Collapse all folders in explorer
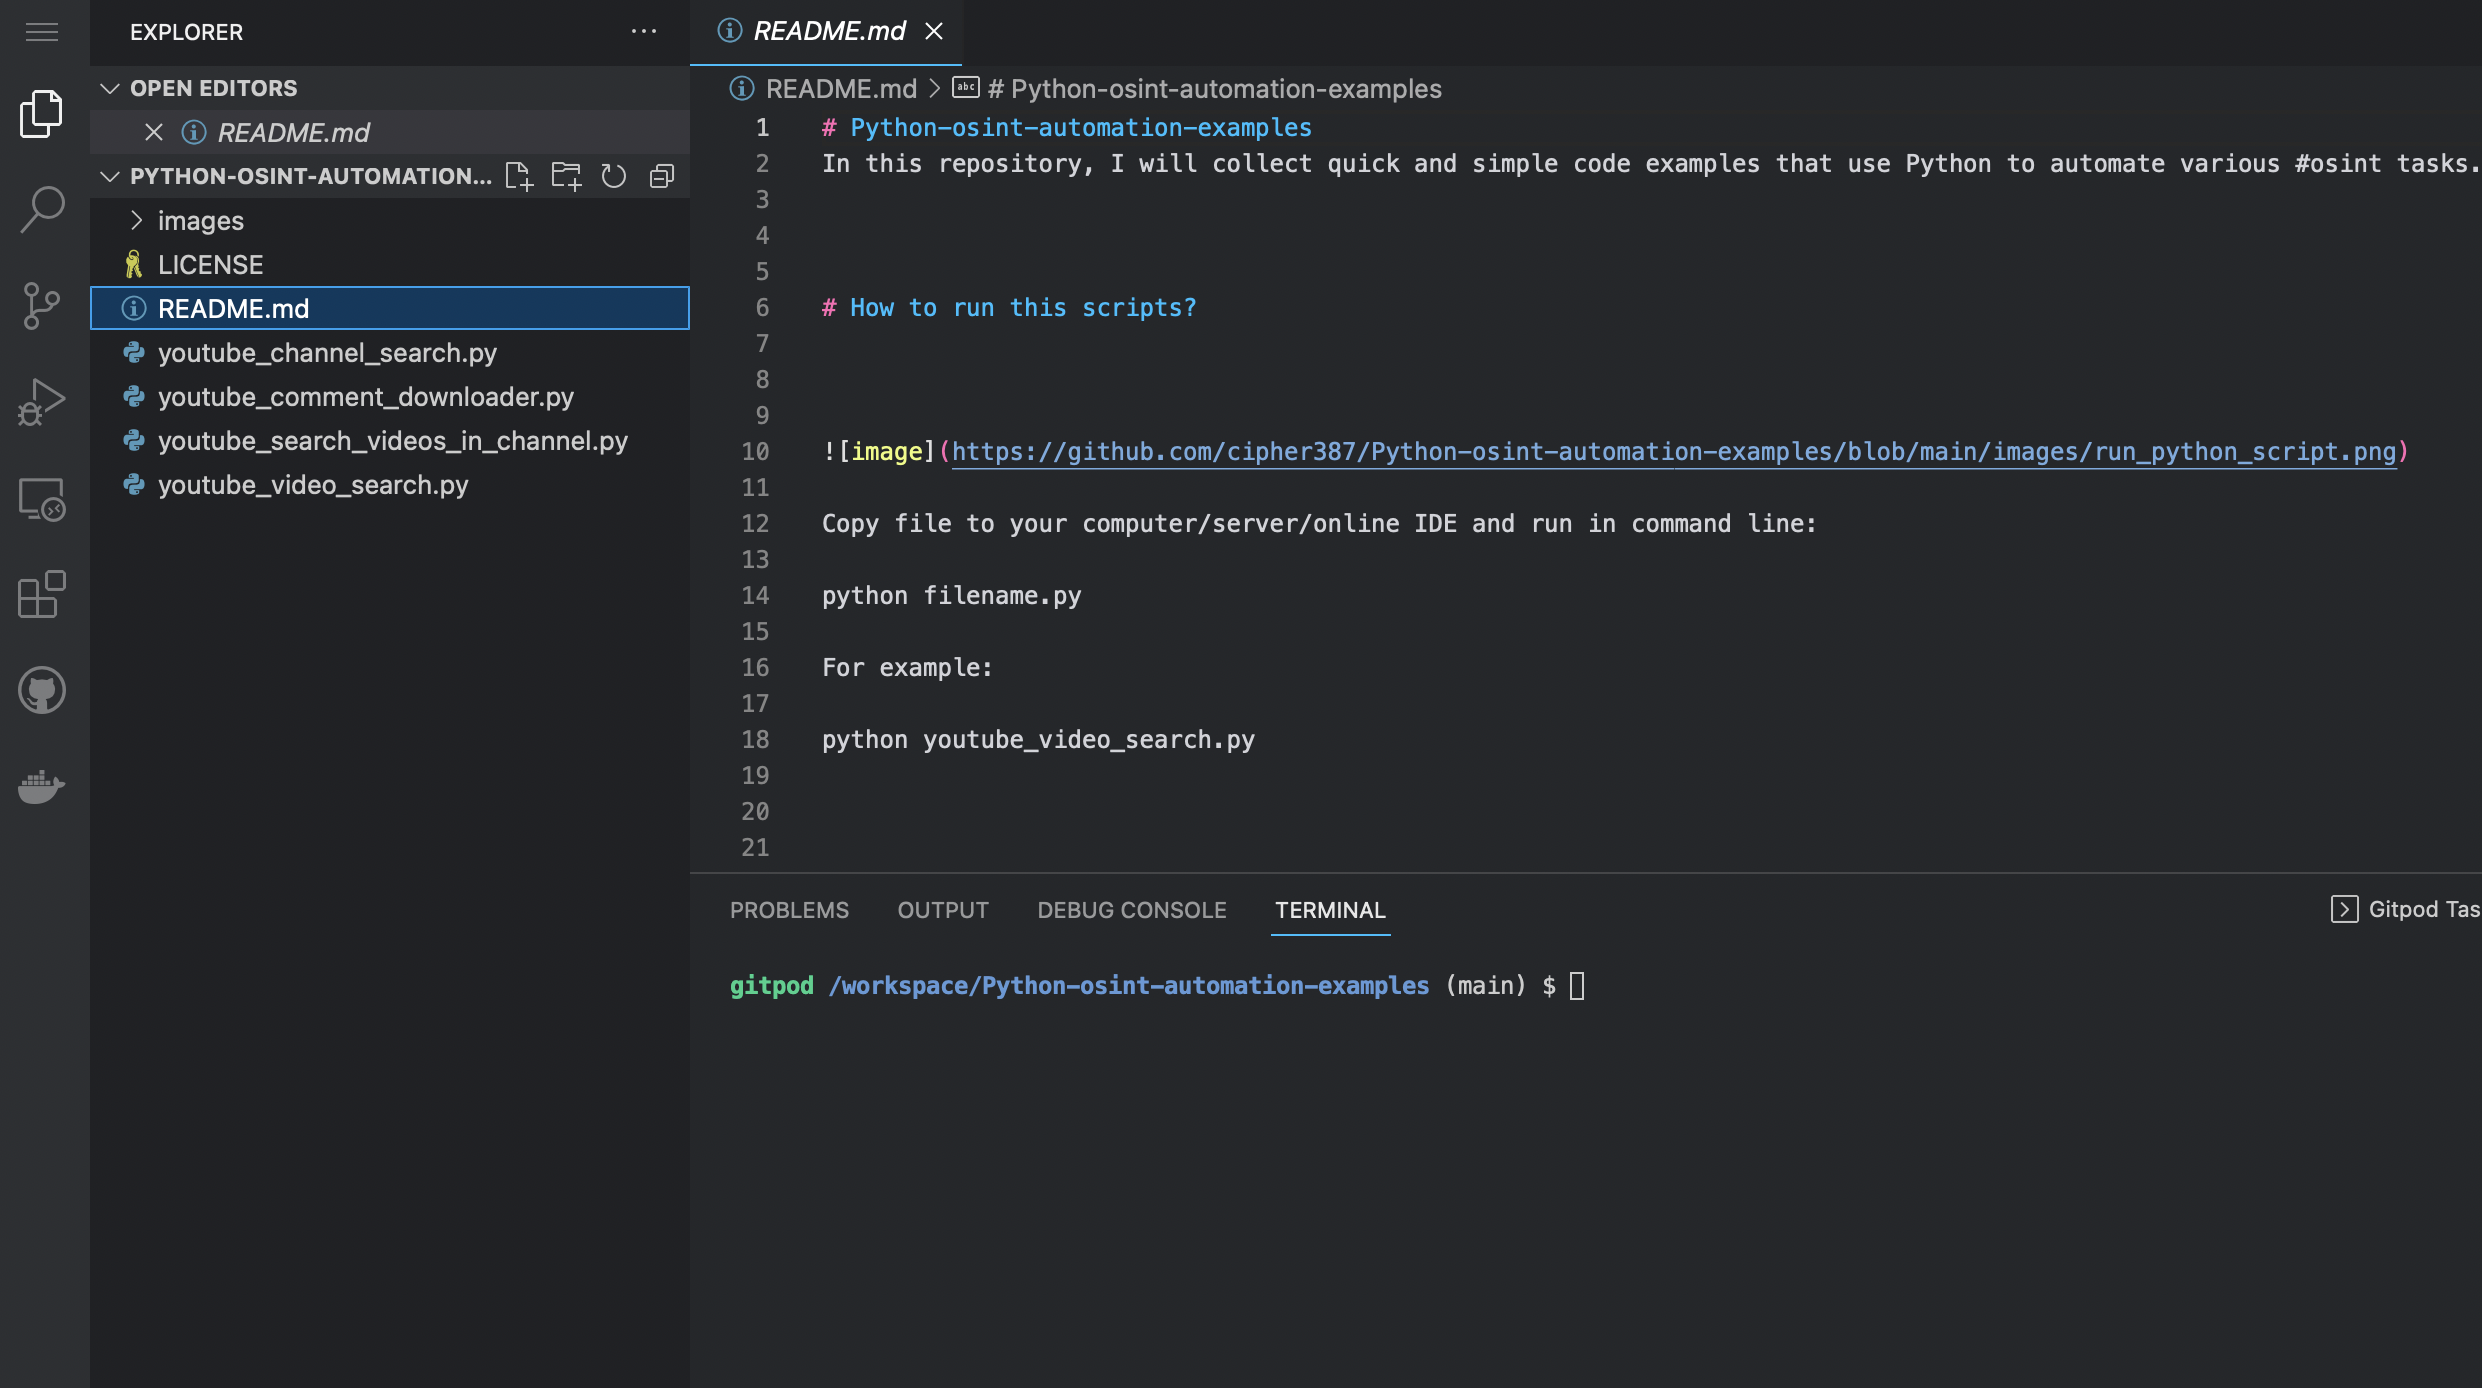Screen dimensions: 2482x1388 tap(661, 176)
